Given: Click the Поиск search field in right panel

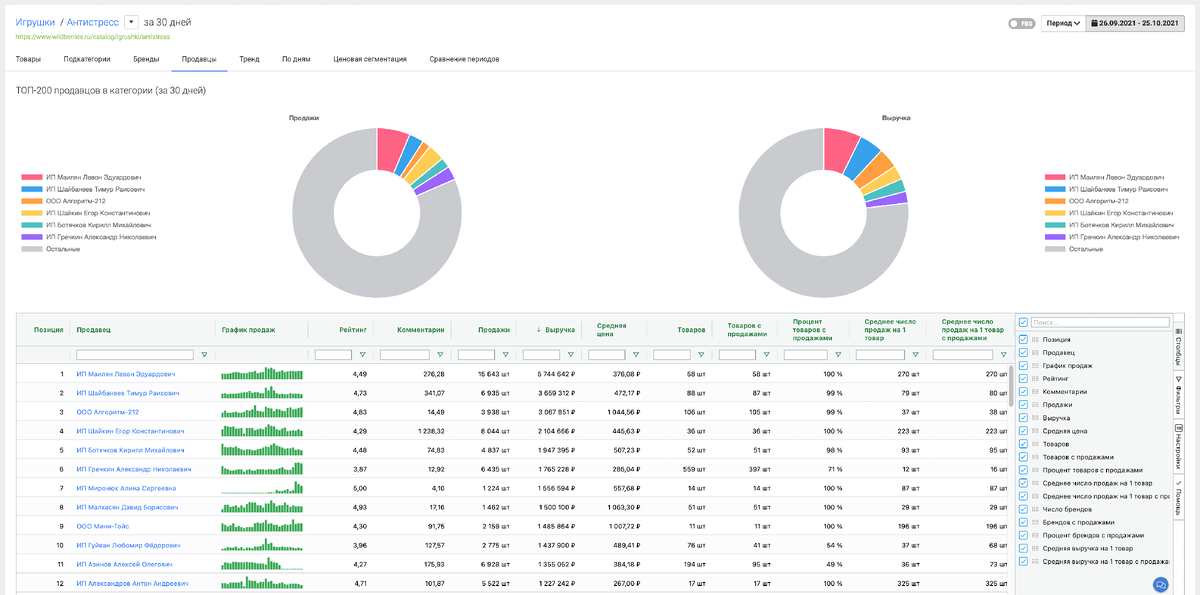Looking at the screenshot, I should pyautogui.click(x=1100, y=322).
